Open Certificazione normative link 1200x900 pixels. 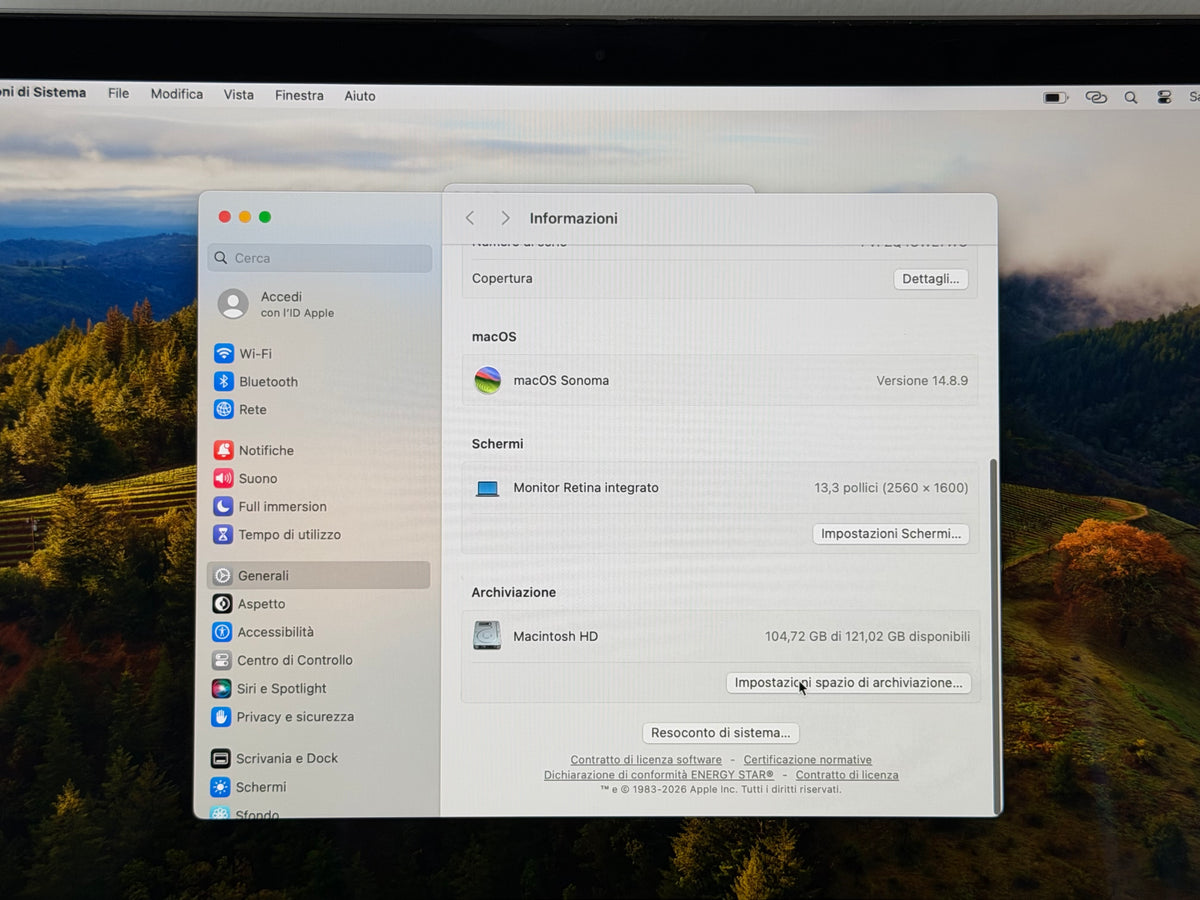tap(808, 760)
